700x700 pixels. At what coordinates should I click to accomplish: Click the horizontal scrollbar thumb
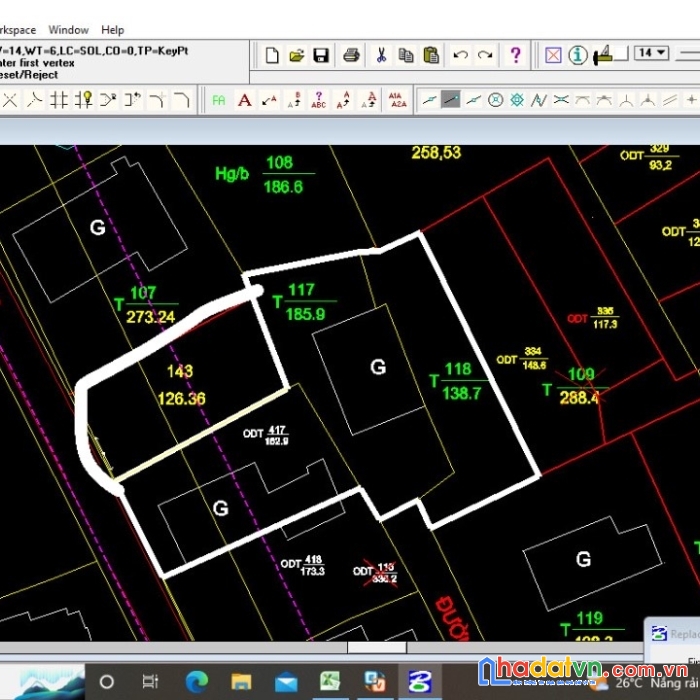(377, 647)
